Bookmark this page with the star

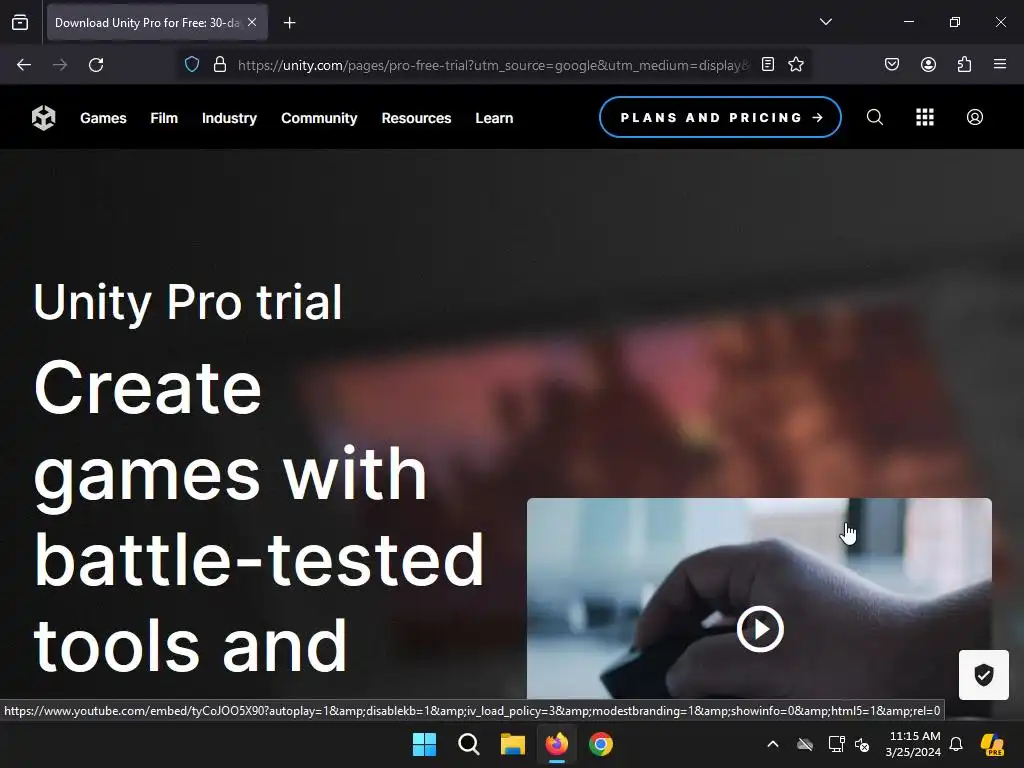coord(796,65)
